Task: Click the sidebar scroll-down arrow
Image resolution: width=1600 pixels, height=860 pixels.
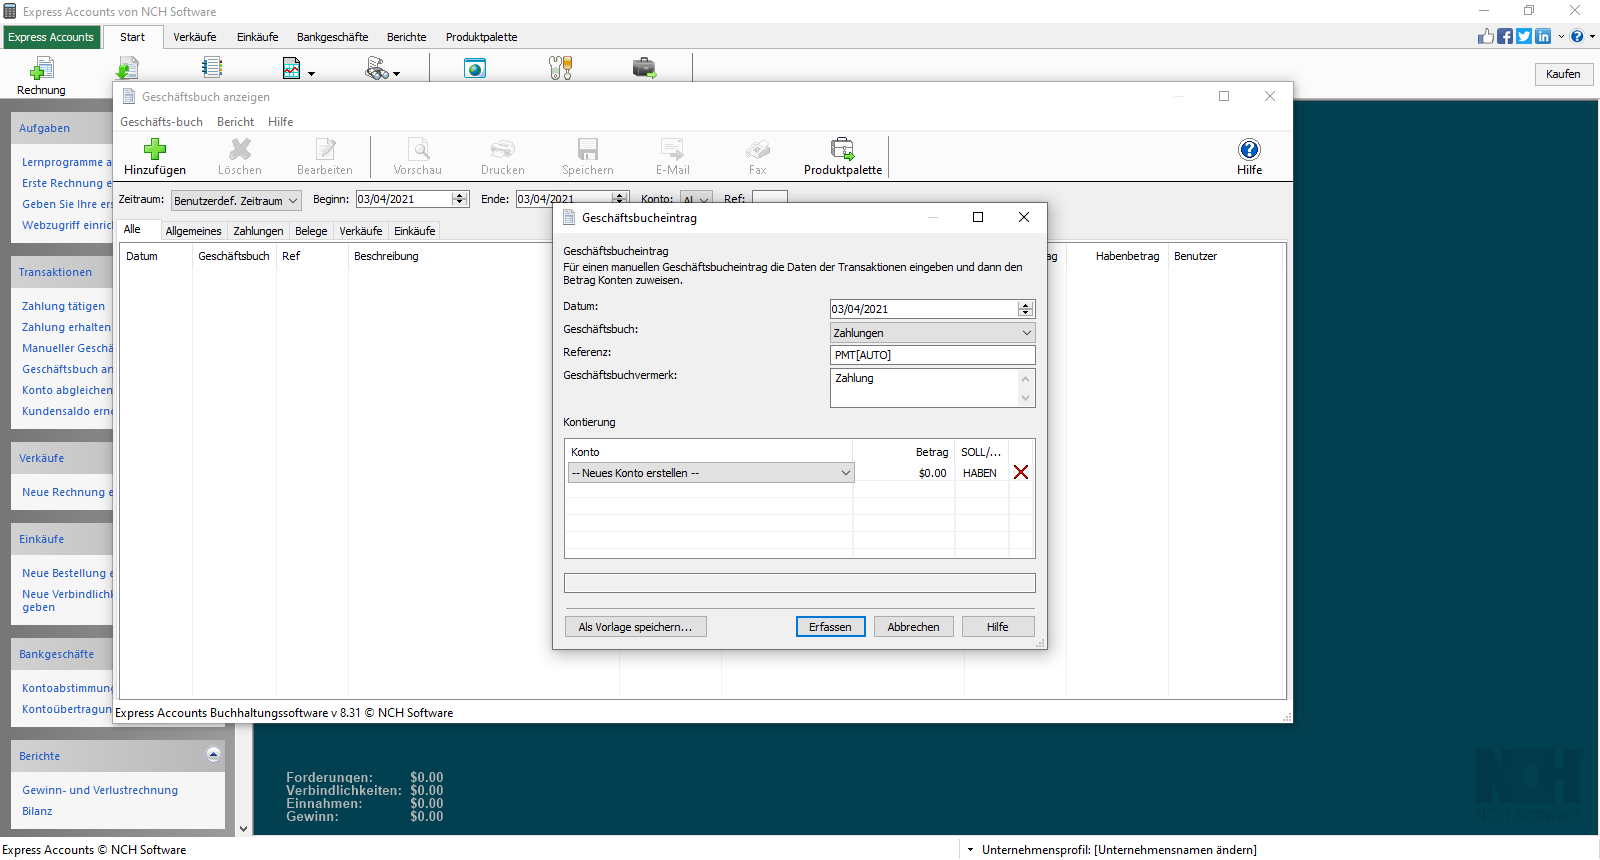Action: tap(243, 829)
